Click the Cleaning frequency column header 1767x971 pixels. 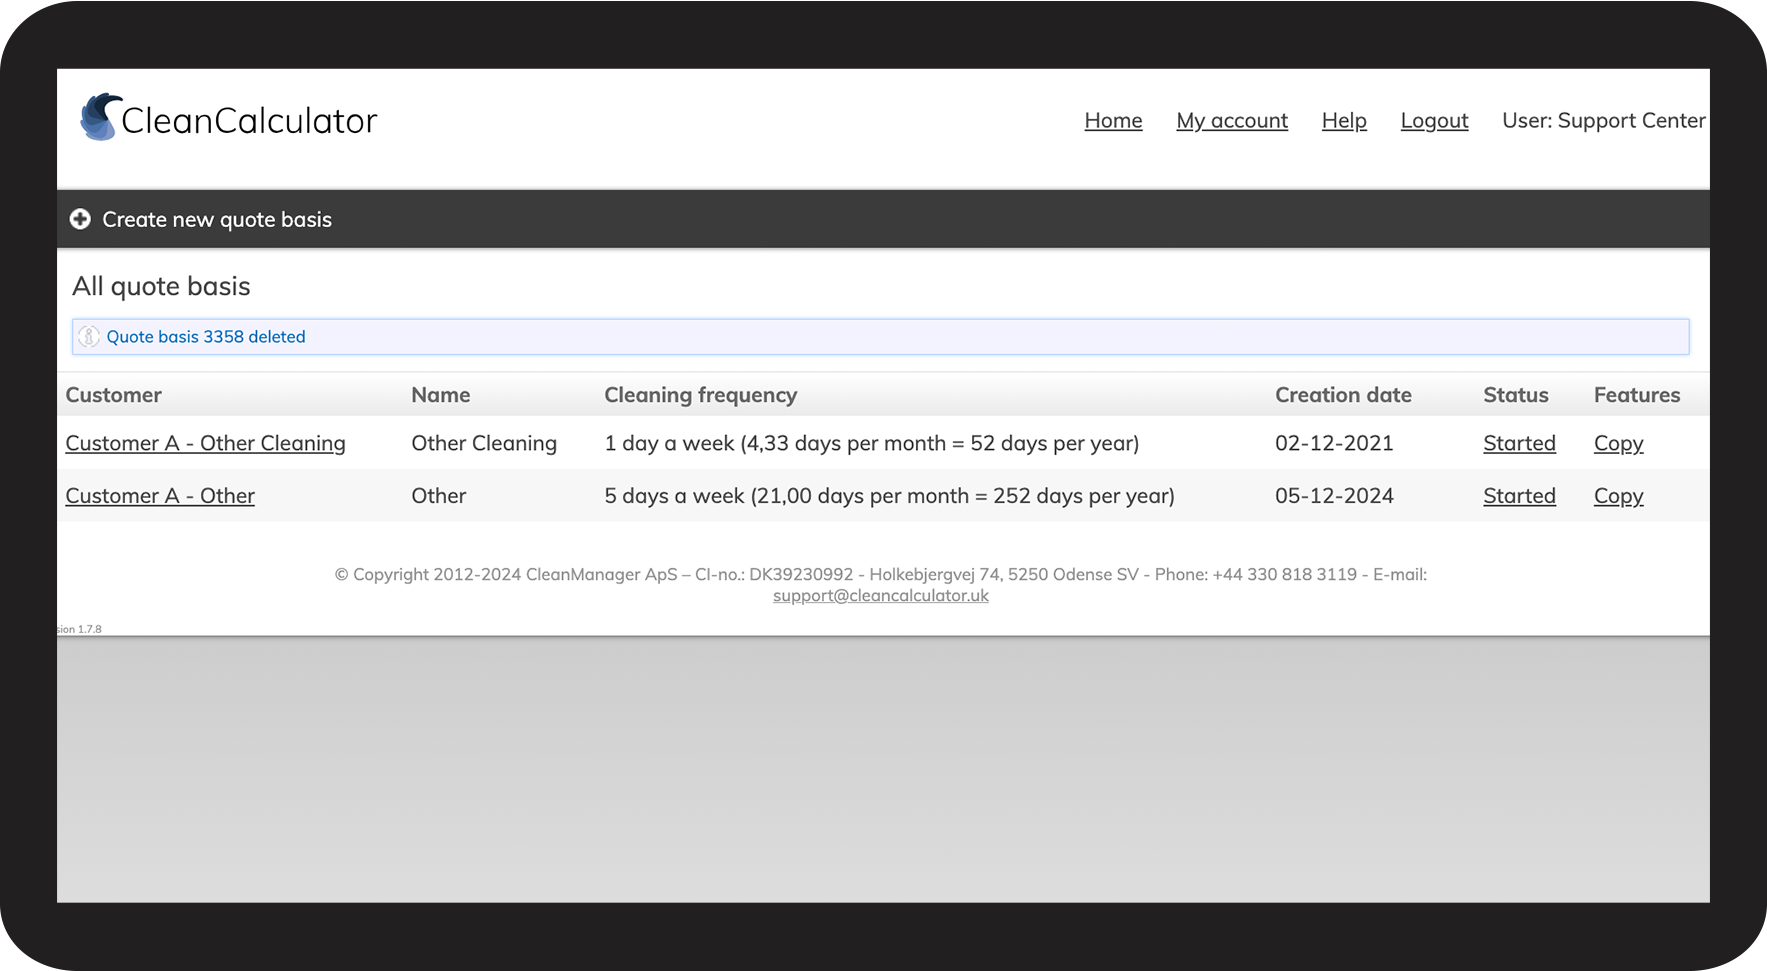point(700,395)
